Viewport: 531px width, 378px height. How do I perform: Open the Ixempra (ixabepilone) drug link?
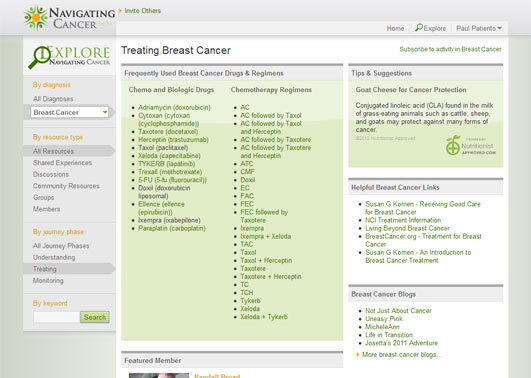[169, 220]
